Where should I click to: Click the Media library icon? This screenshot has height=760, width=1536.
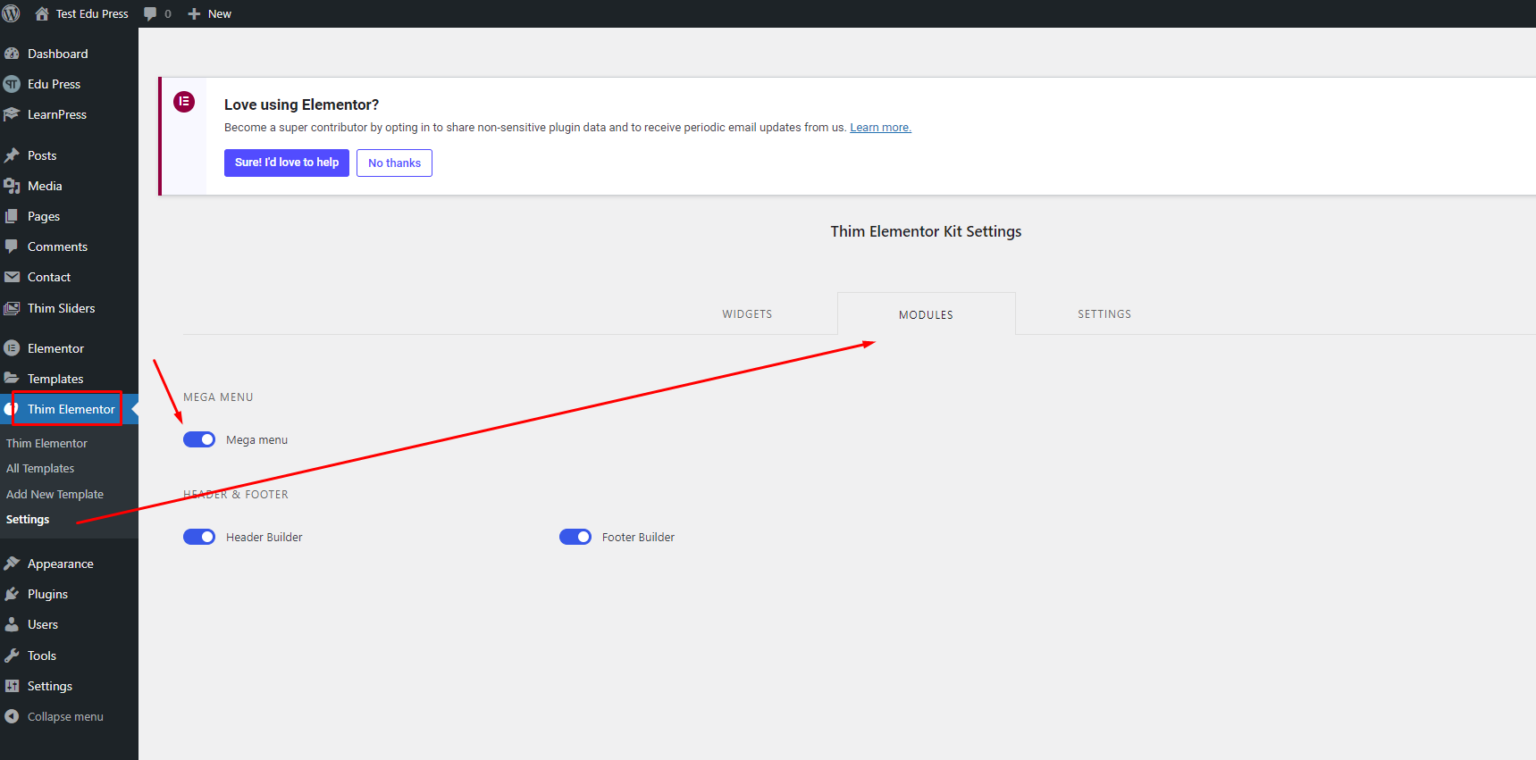click(x=12, y=186)
